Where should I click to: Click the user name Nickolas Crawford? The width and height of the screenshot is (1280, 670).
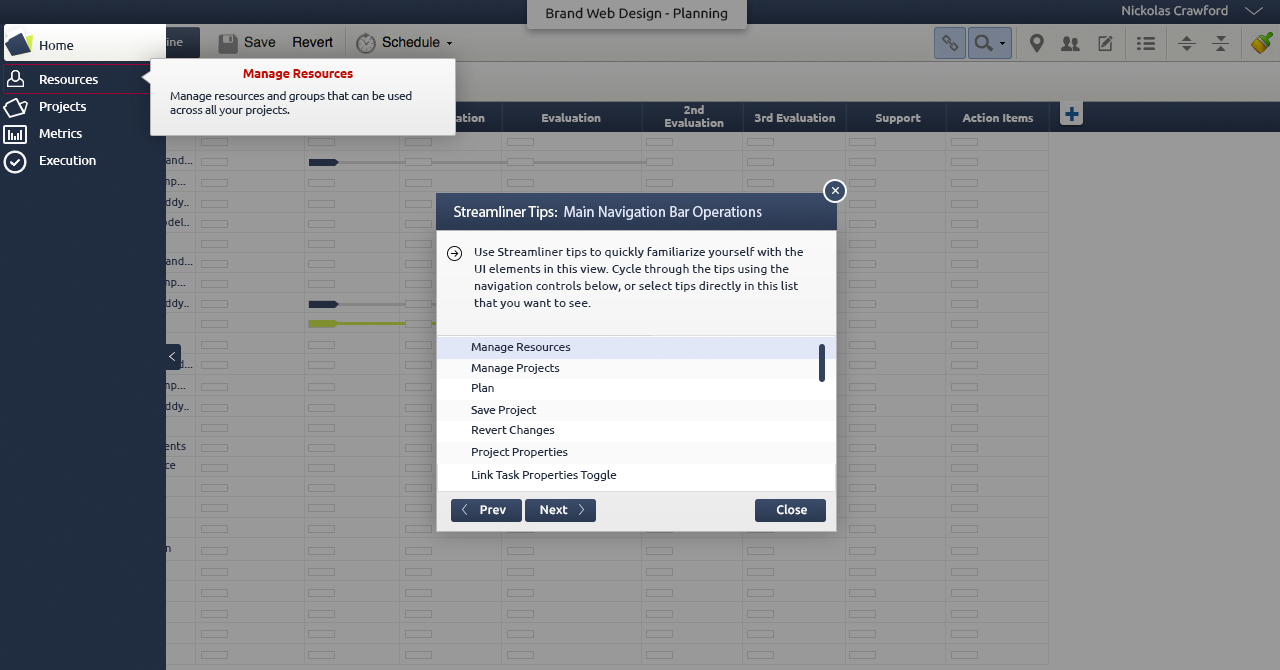tap(1174, 11)
